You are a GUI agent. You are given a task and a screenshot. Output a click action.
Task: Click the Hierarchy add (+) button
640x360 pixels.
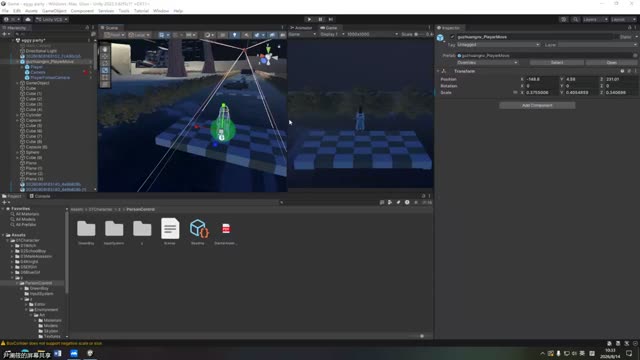[6, 34]
